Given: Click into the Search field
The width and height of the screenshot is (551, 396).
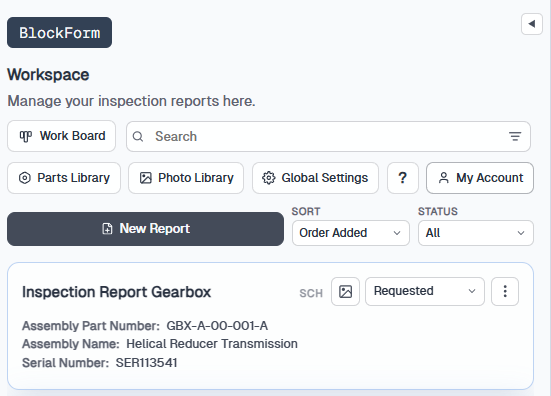Looking at the screenshot, I should coord(328,136).
